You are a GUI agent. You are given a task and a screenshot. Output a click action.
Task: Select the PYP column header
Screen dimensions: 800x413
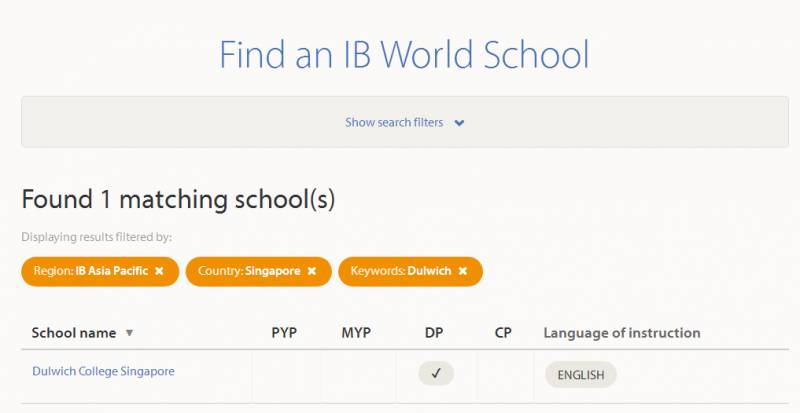284,333
